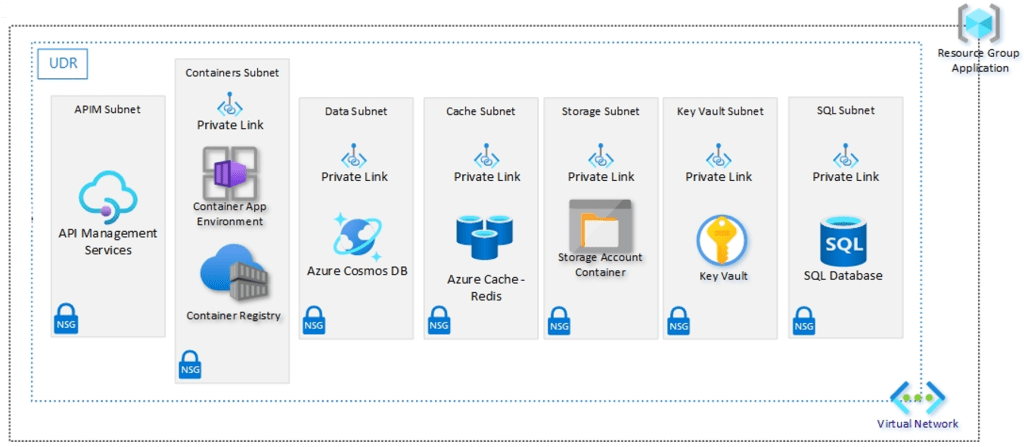This screenshot has width=1024, height=447.
Task: Click the Resource Group Application icon
Action: (x=980, y=24)
